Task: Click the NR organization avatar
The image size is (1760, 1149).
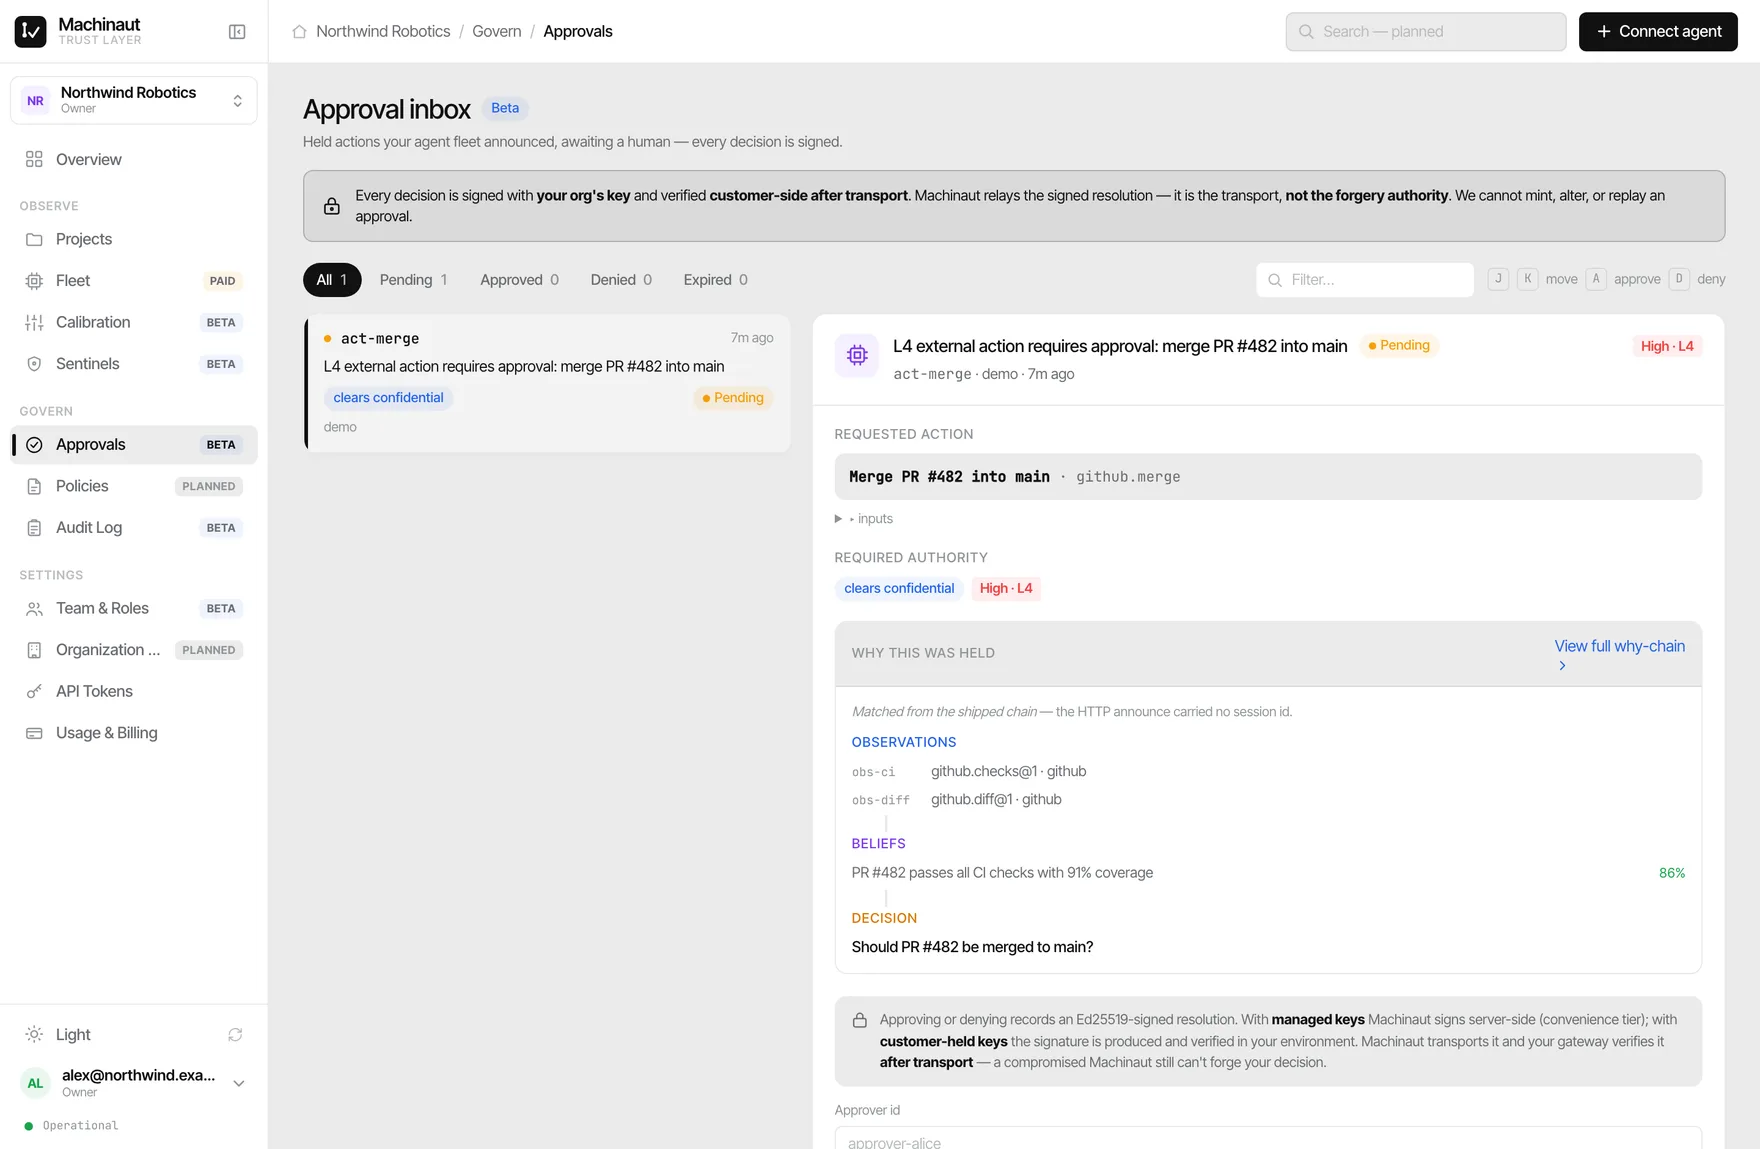Action: pos(36,100)
